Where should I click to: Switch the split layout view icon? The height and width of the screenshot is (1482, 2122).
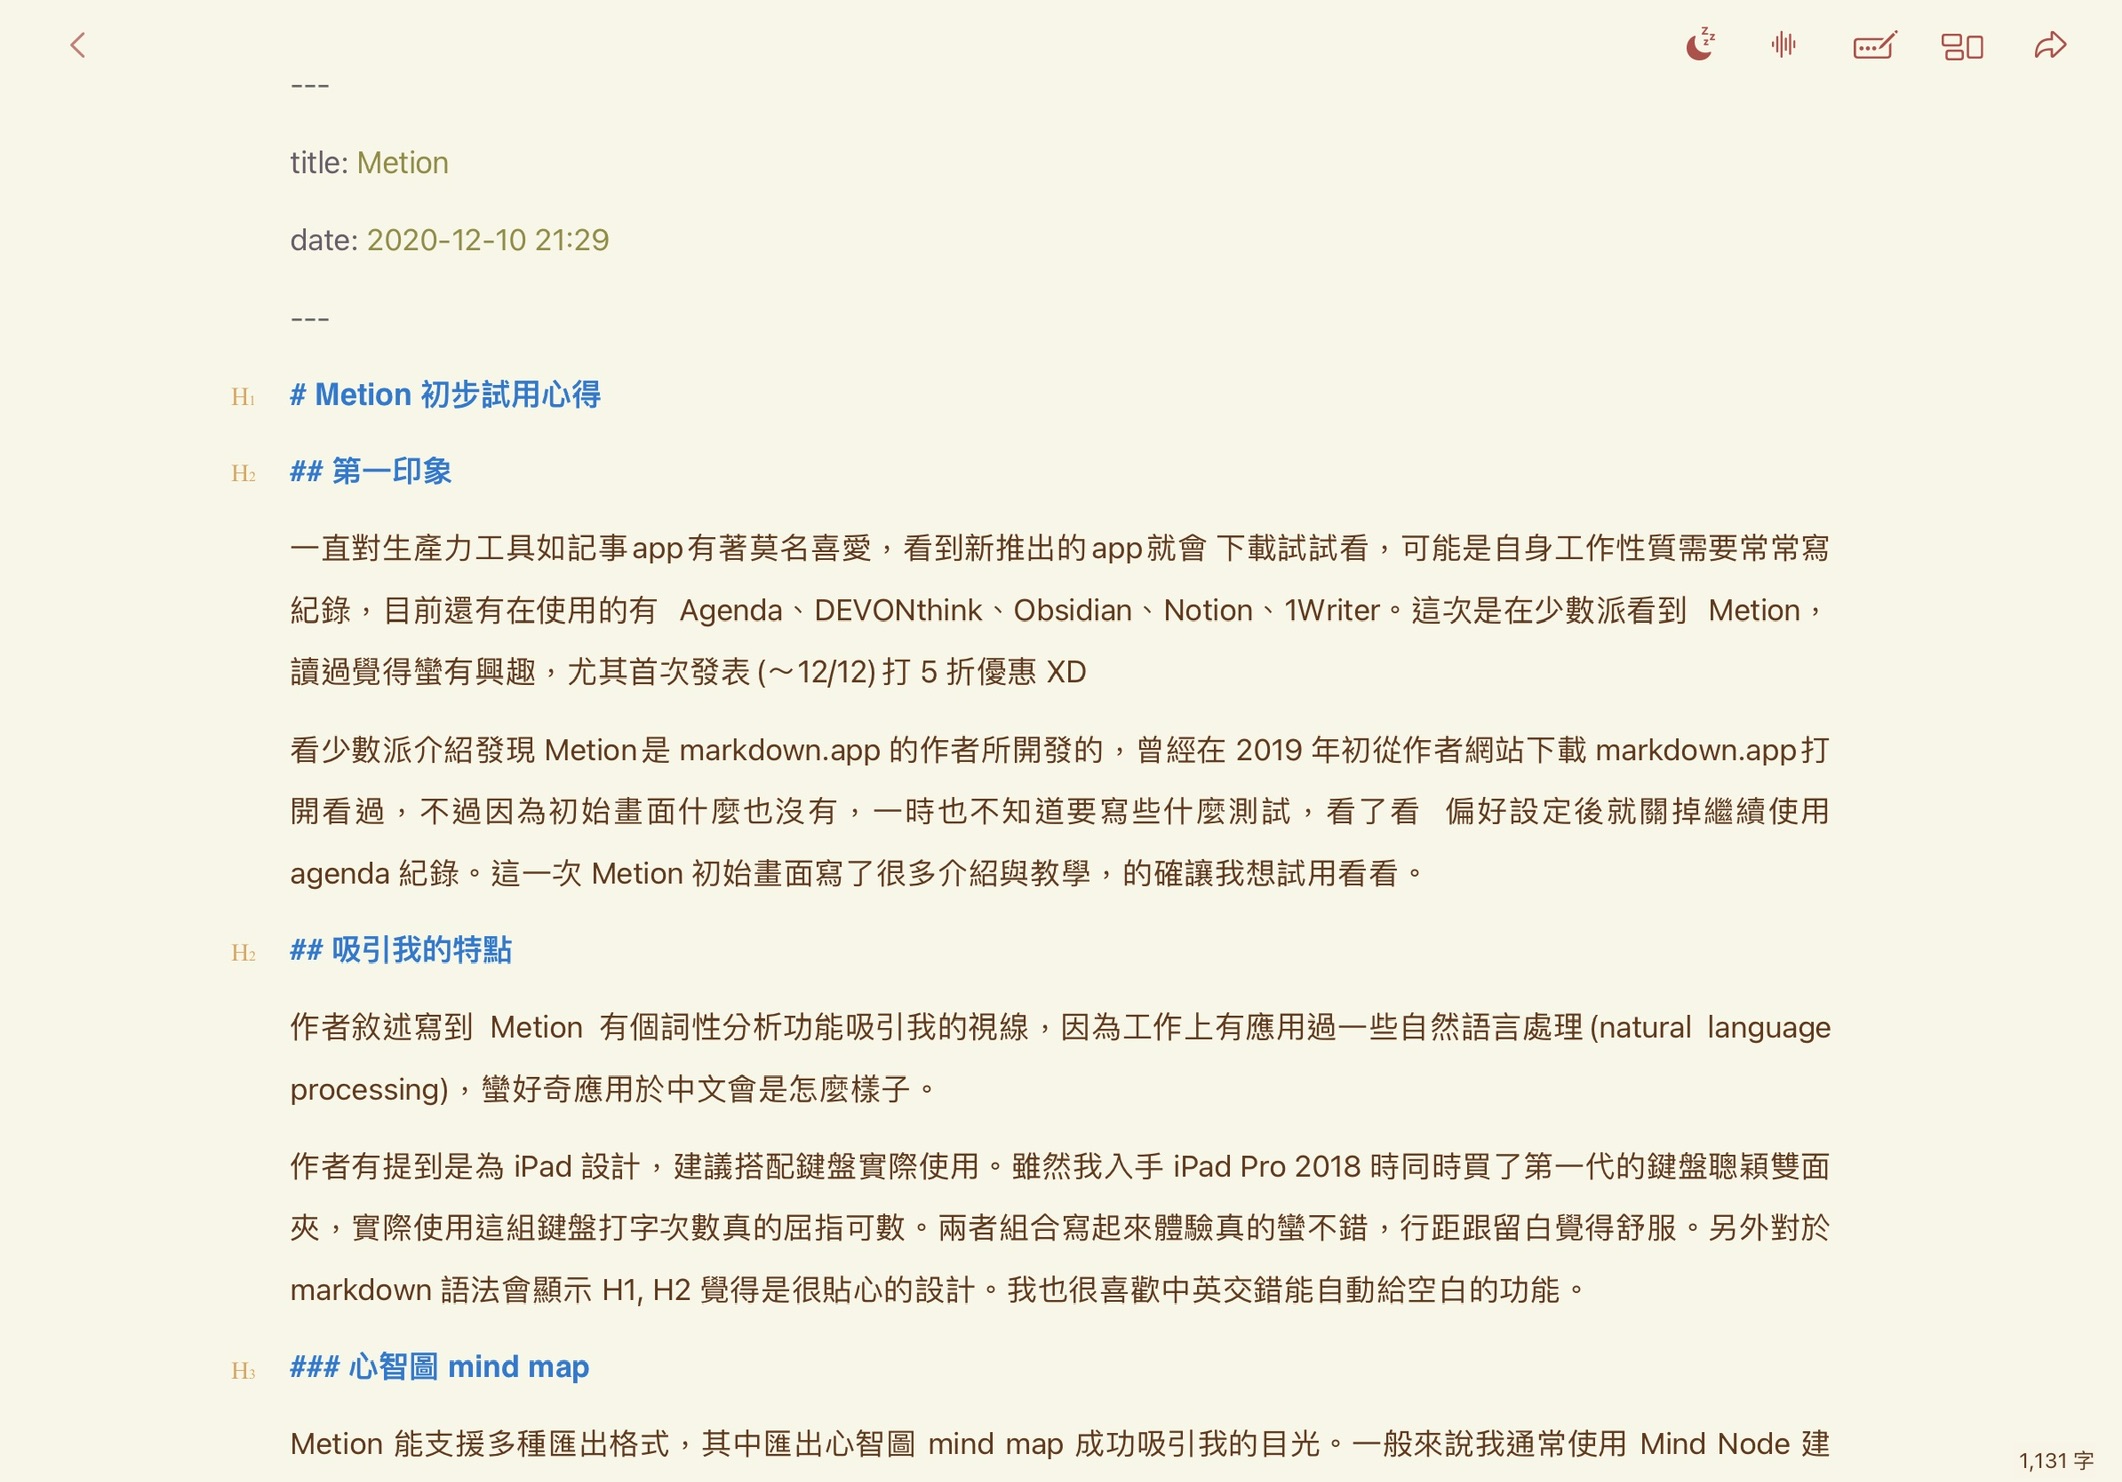1962,46
